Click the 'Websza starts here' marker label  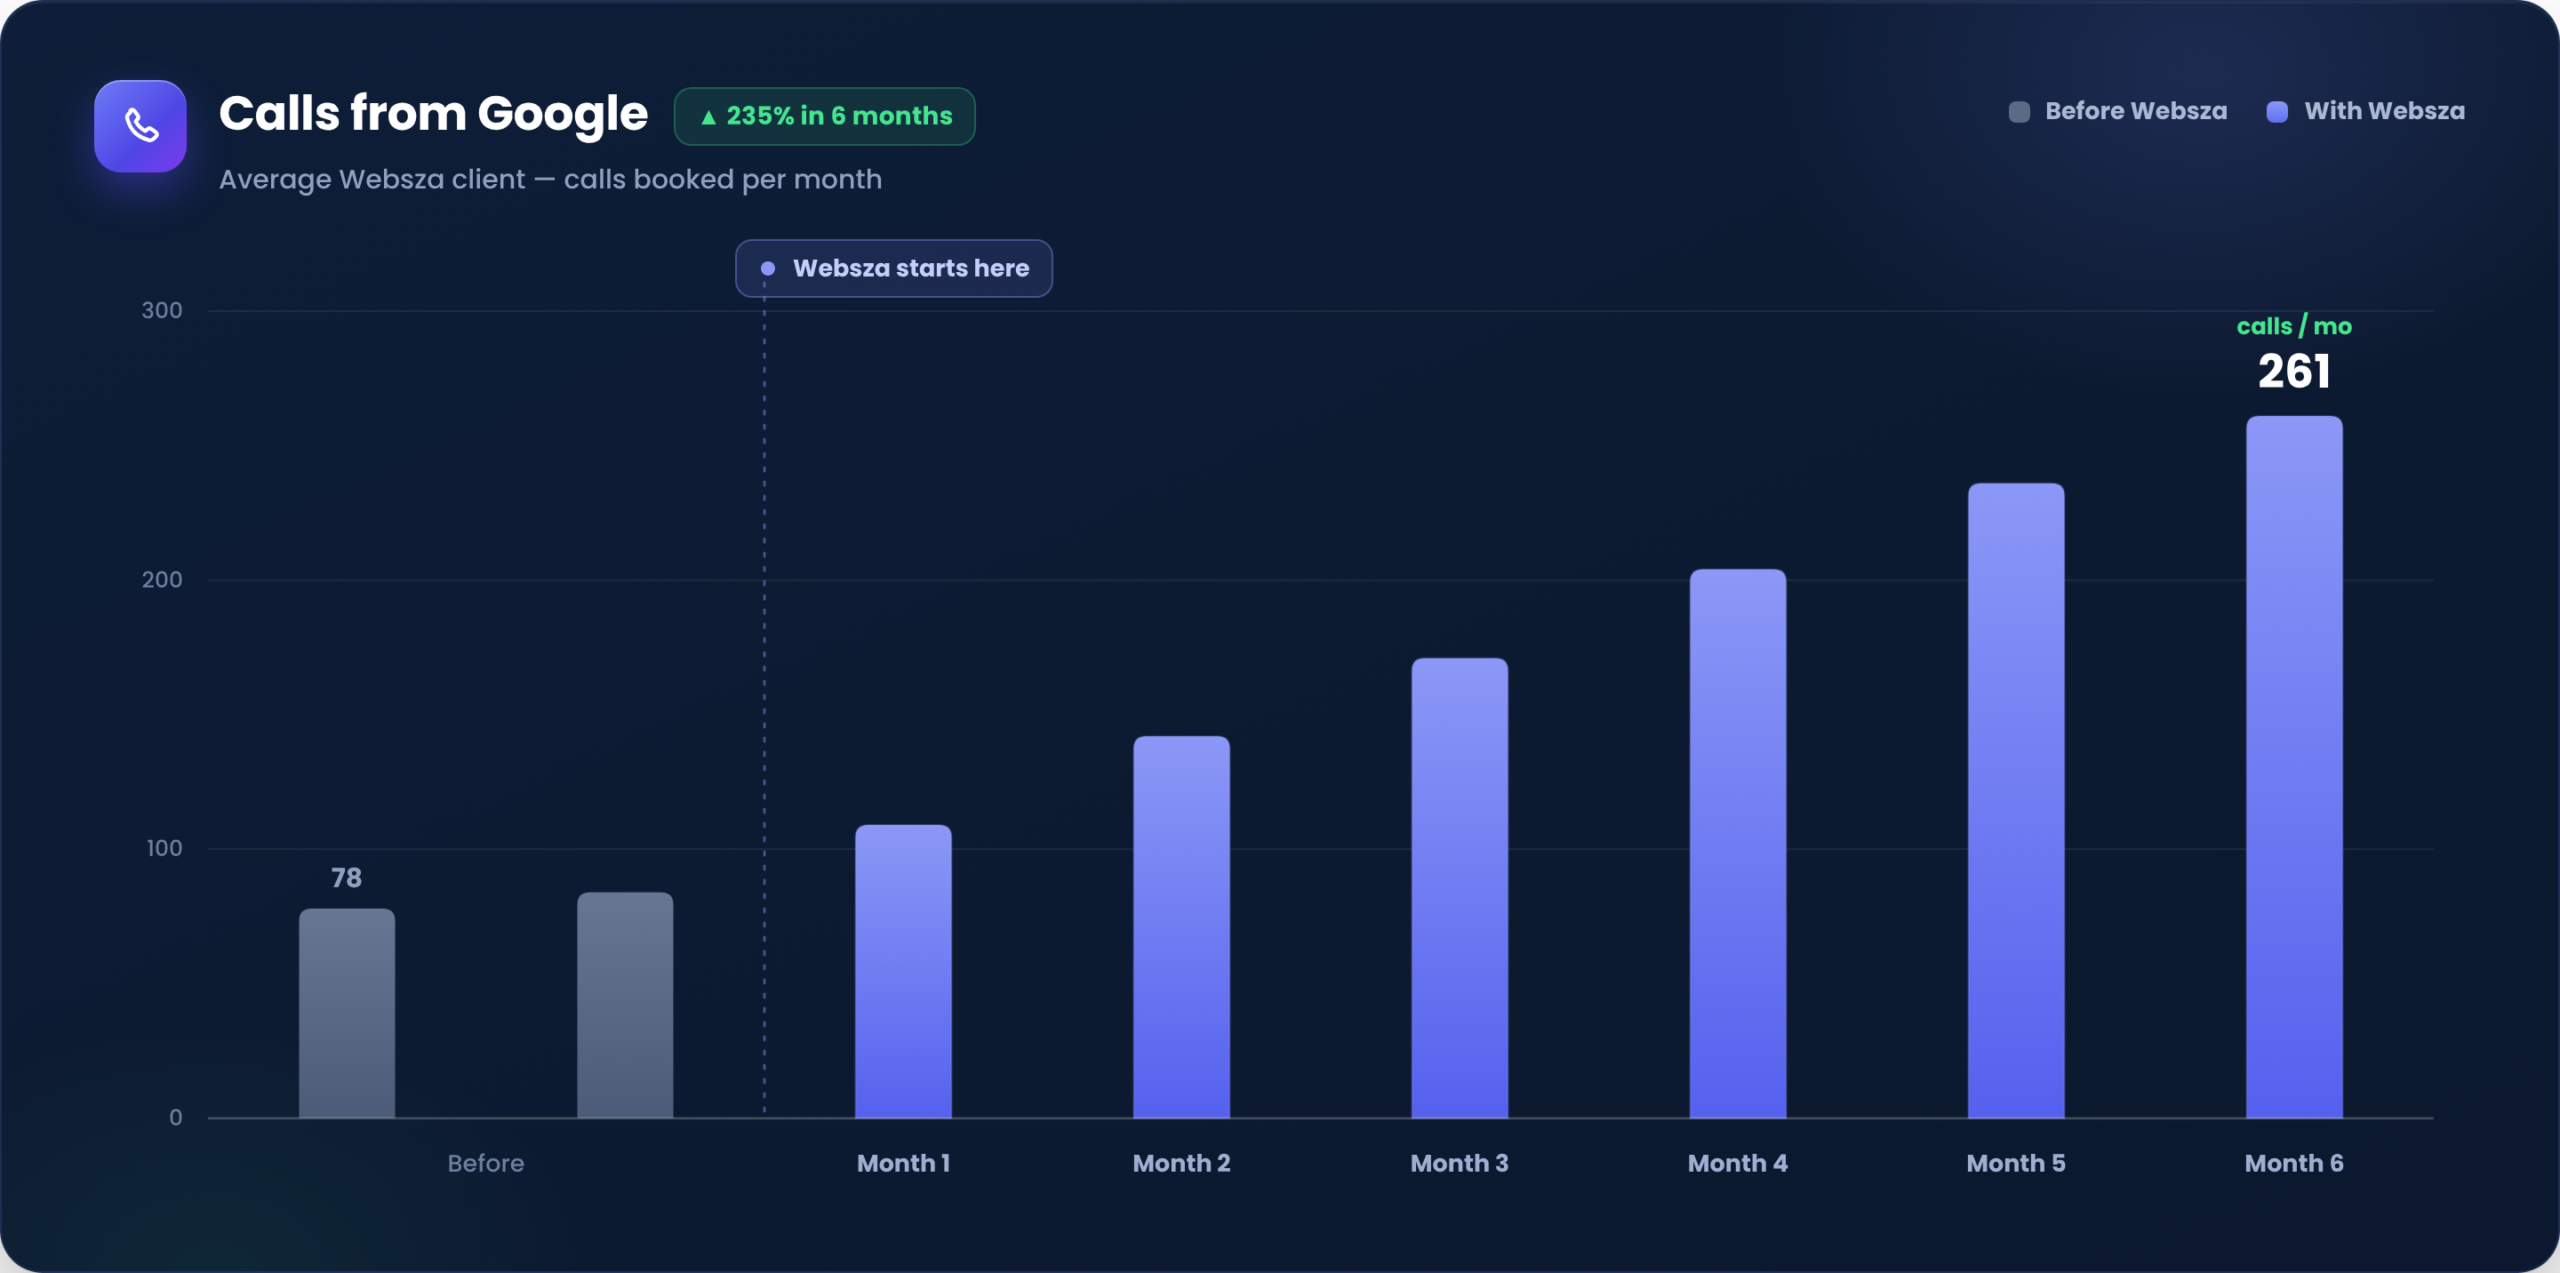pyautogui.click(x=894, y=268)
